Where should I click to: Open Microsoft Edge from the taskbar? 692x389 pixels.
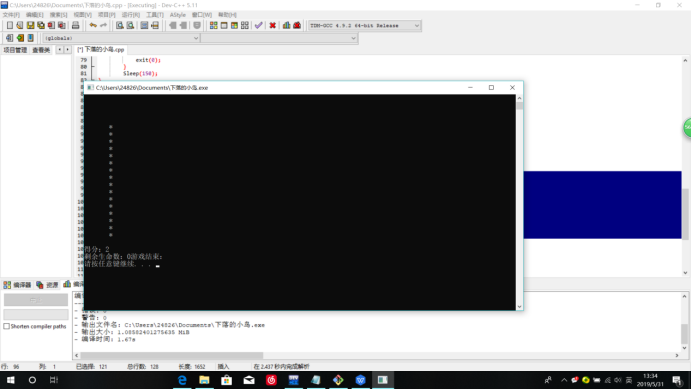(182, 380)
